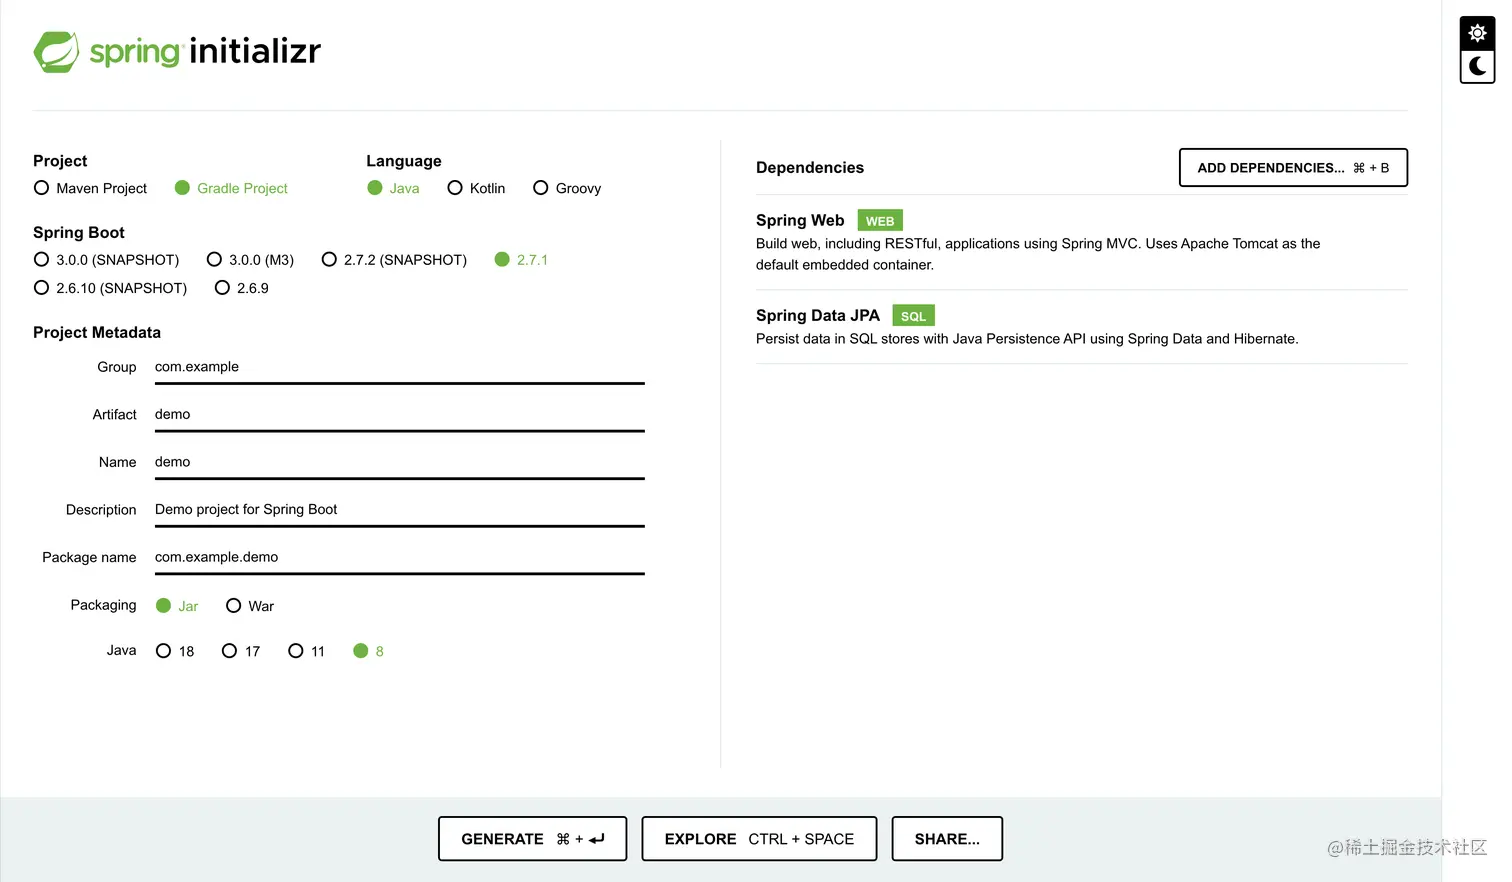1512x882 pixels.
Task: Click the Spring Initializr logo
Action: [x=177, y=51]
